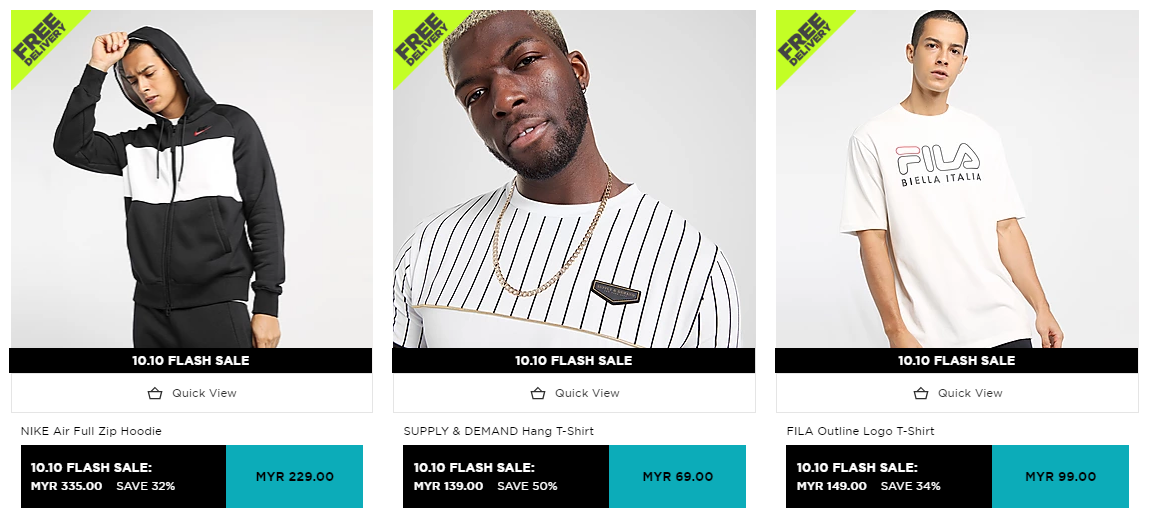Click the basket icon under the Nike hoodie
The image size is (1150, 522).
coord(155,393)
